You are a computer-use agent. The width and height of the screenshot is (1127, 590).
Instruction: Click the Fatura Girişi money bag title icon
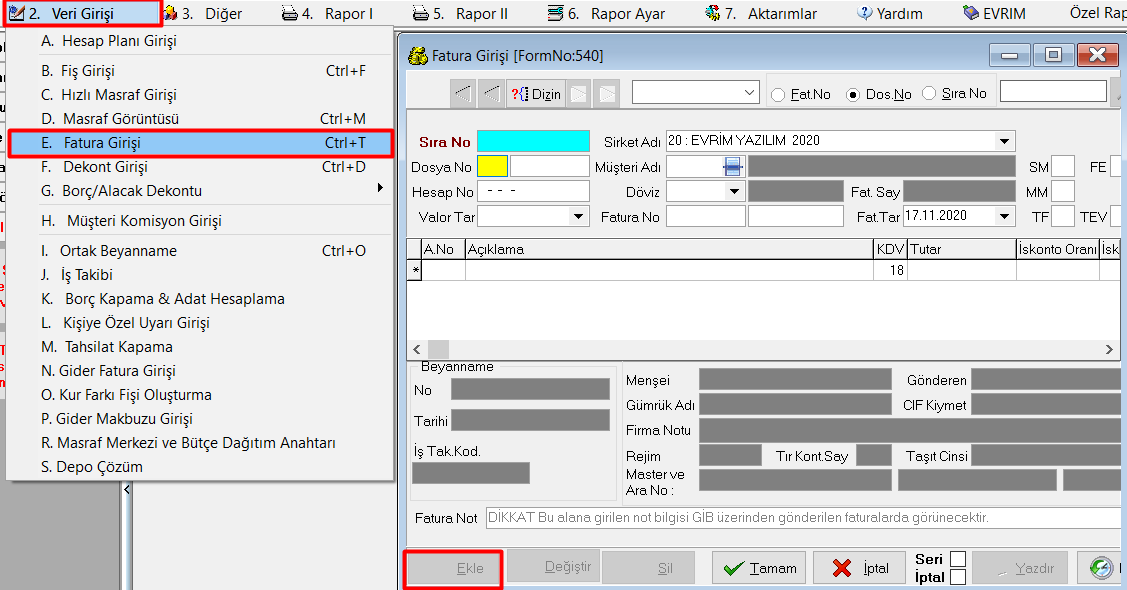tap(418, 55)
